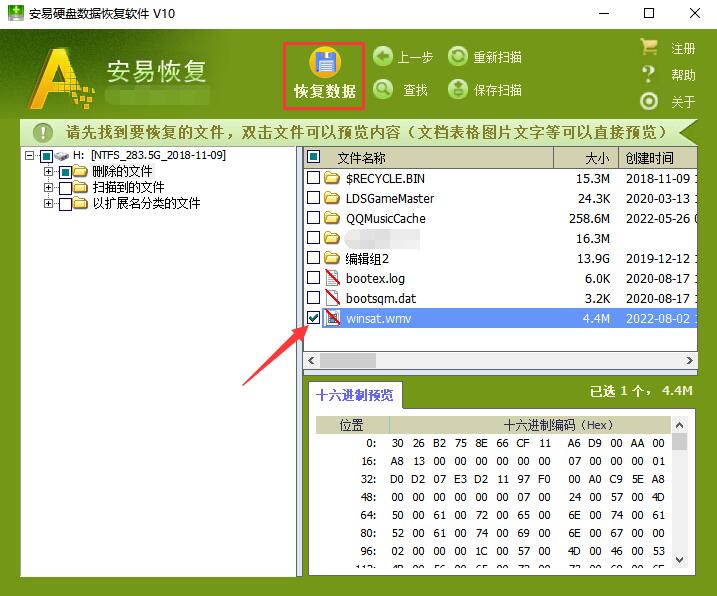Open the 注册 link
The width and height of the screenshot is (717, 596).
point(683,48)
